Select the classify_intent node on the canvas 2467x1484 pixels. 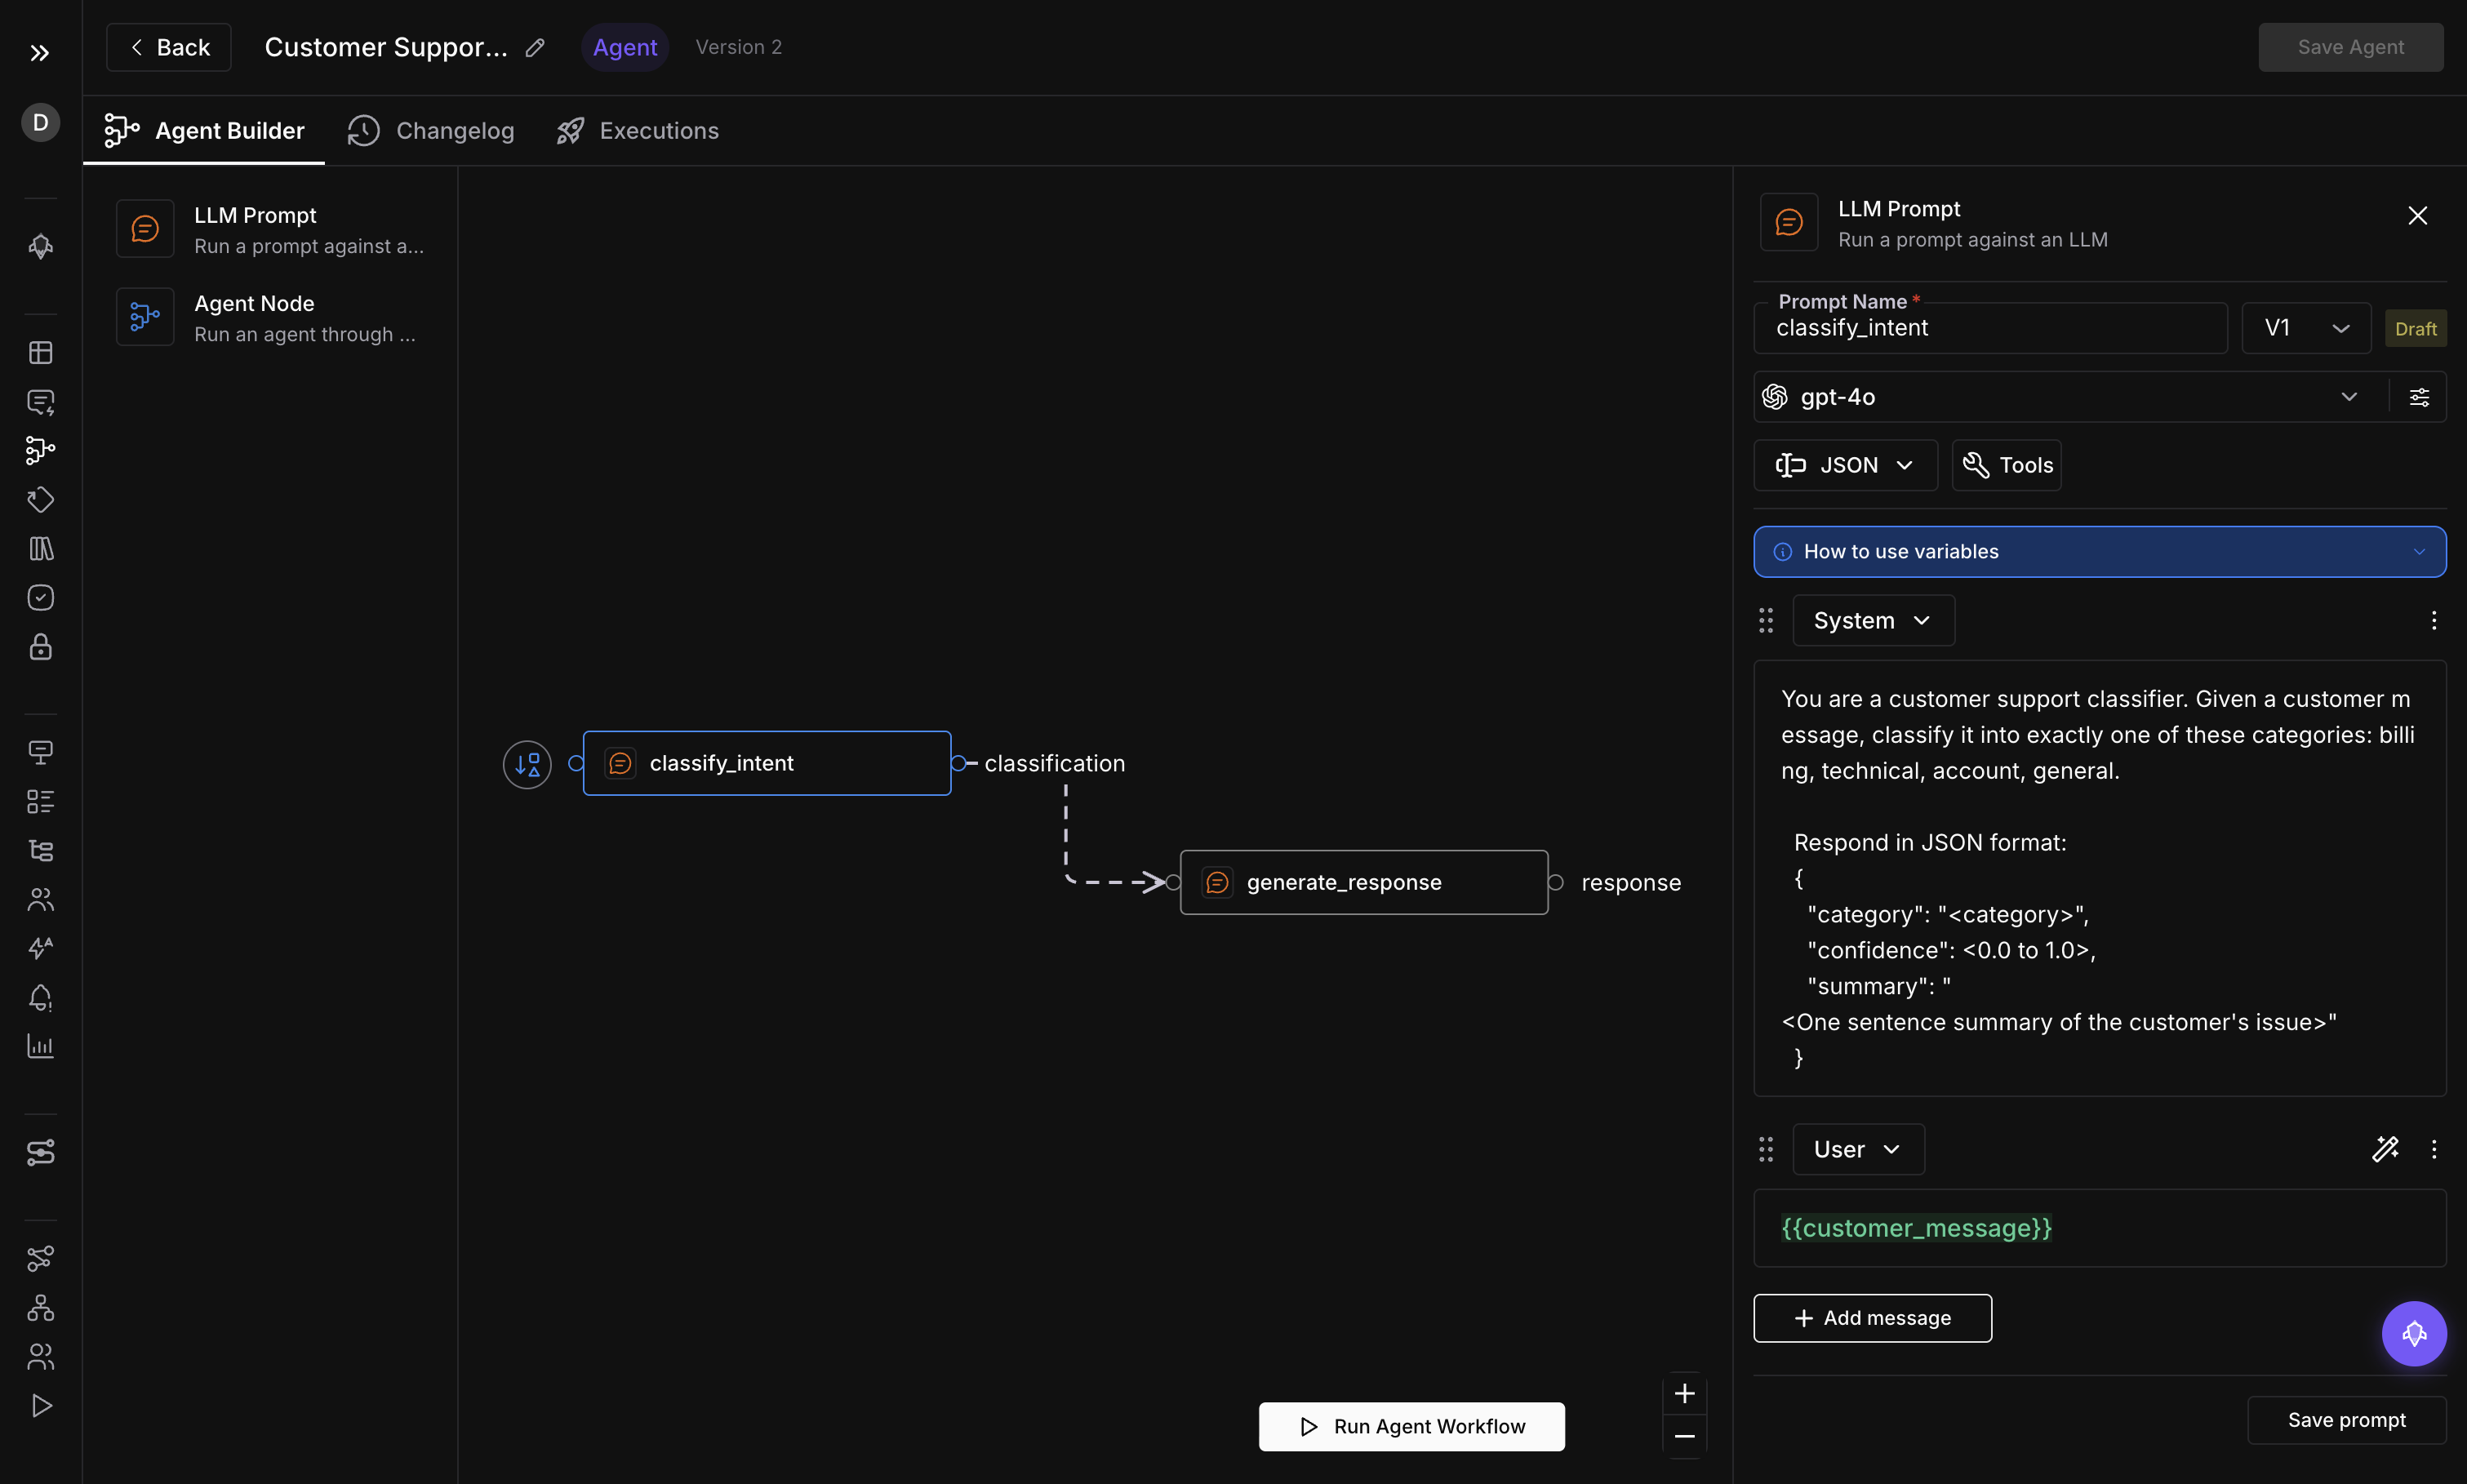(765, 762)
